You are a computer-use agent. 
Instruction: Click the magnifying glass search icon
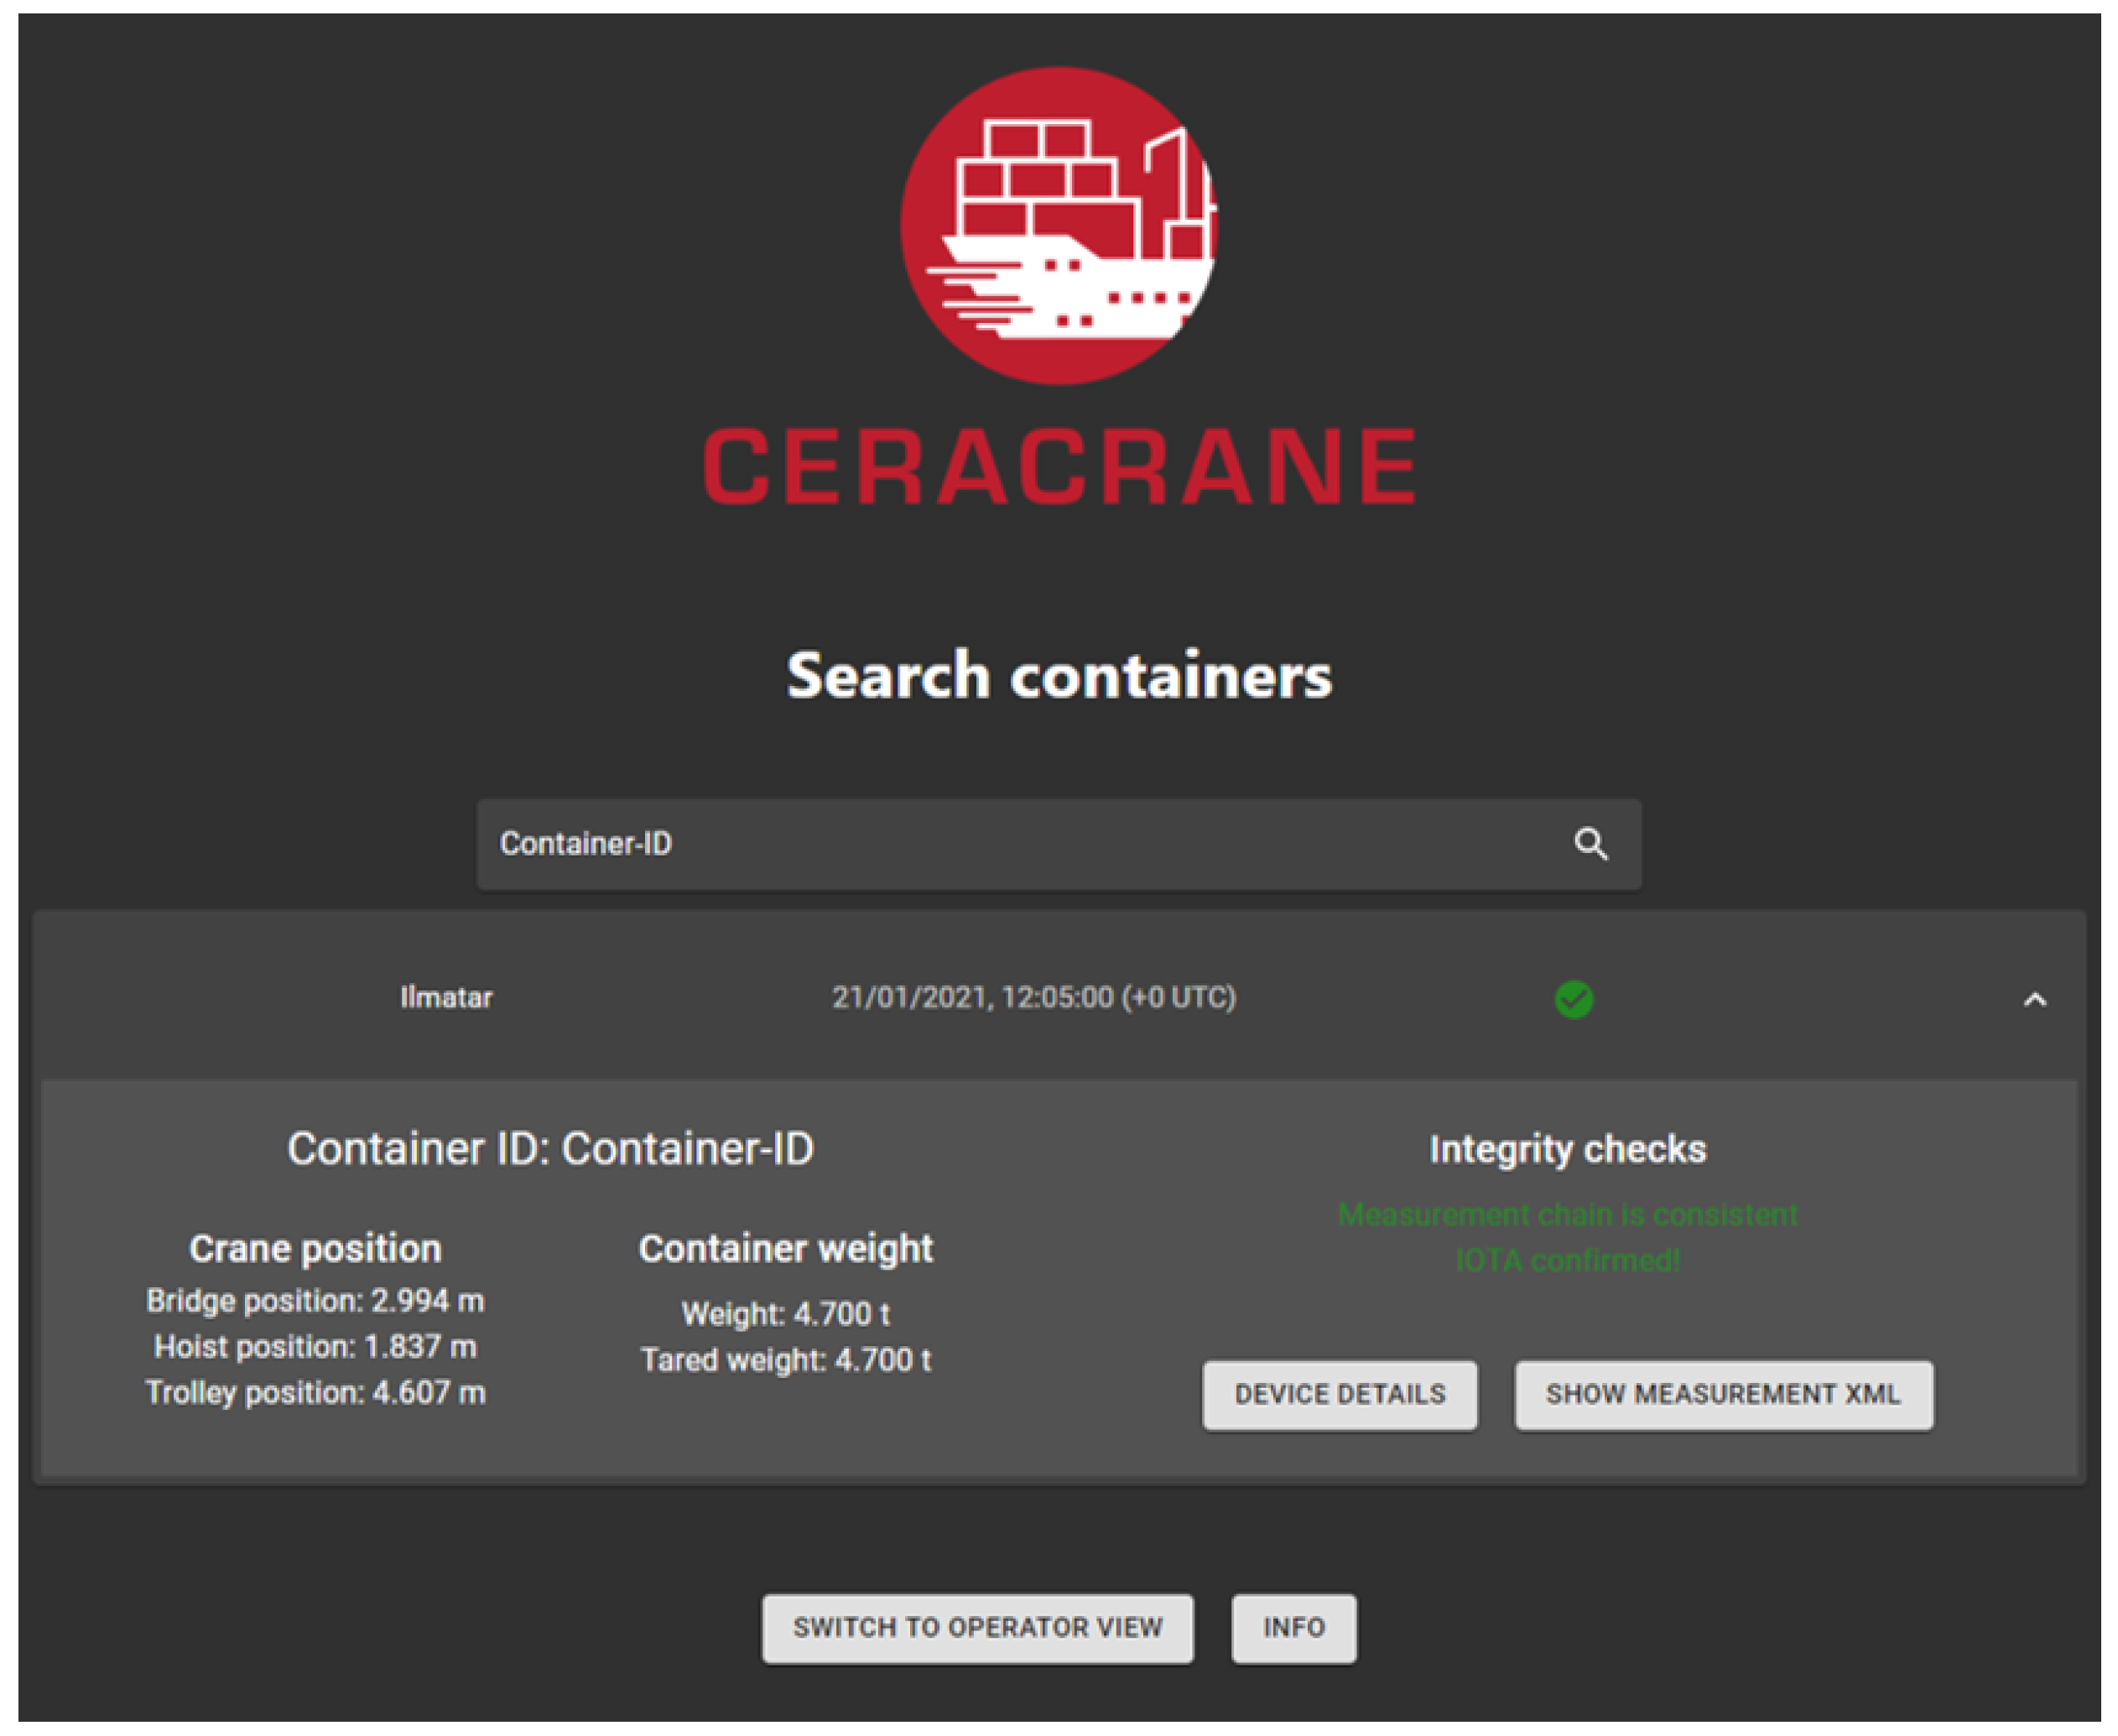tap(1590, 844)
